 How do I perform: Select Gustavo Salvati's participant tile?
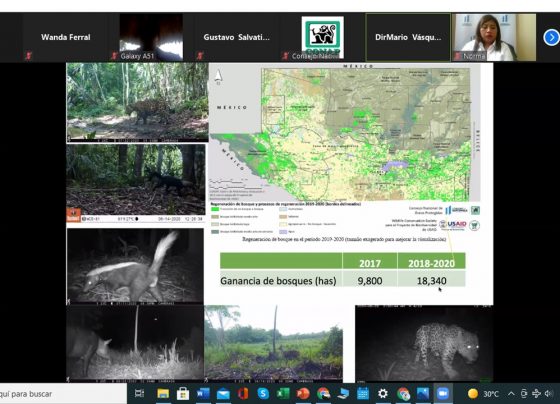(x=236, y=38)
